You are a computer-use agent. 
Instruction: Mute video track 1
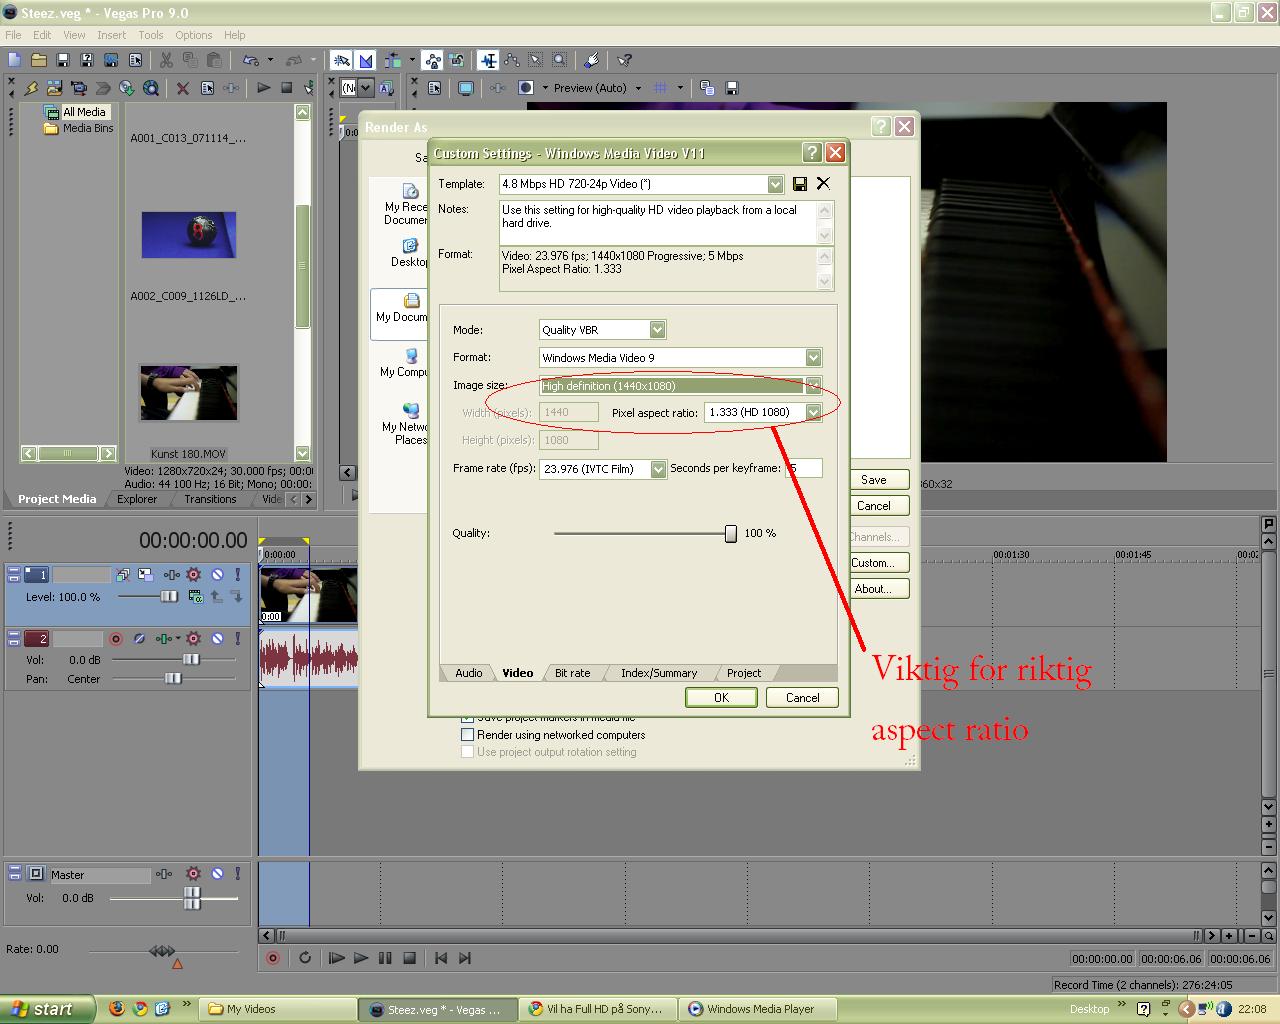click(x=217, y=575)
